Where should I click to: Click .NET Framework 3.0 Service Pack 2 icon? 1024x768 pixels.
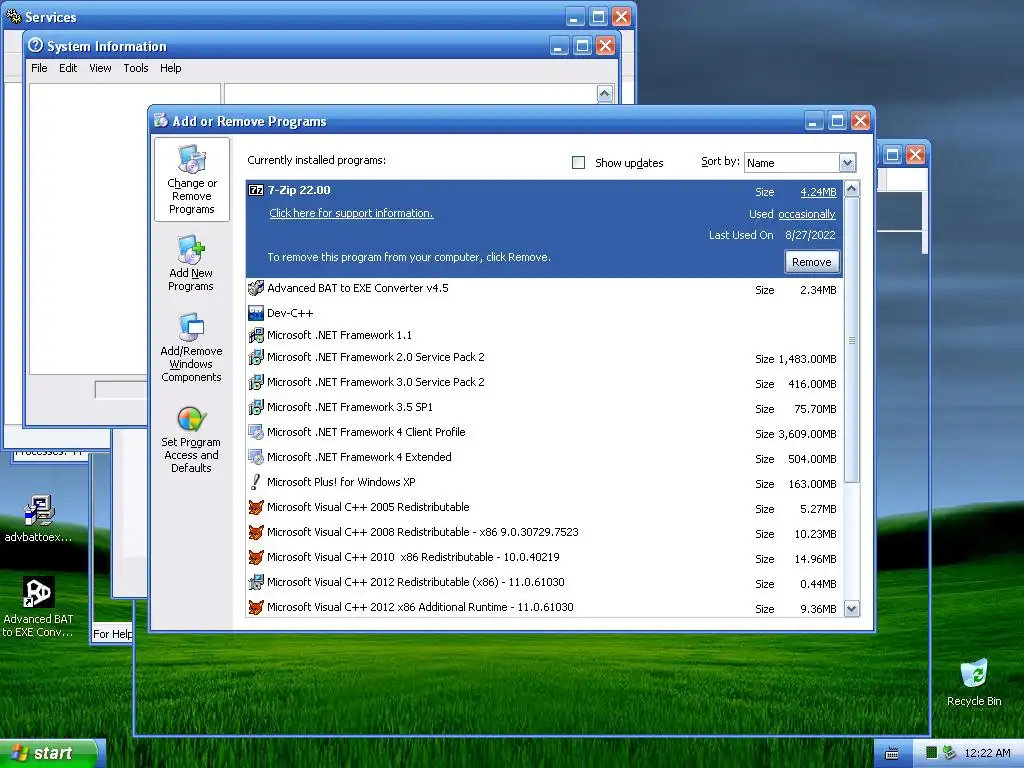pyautogui.click(x=256, y=382)
